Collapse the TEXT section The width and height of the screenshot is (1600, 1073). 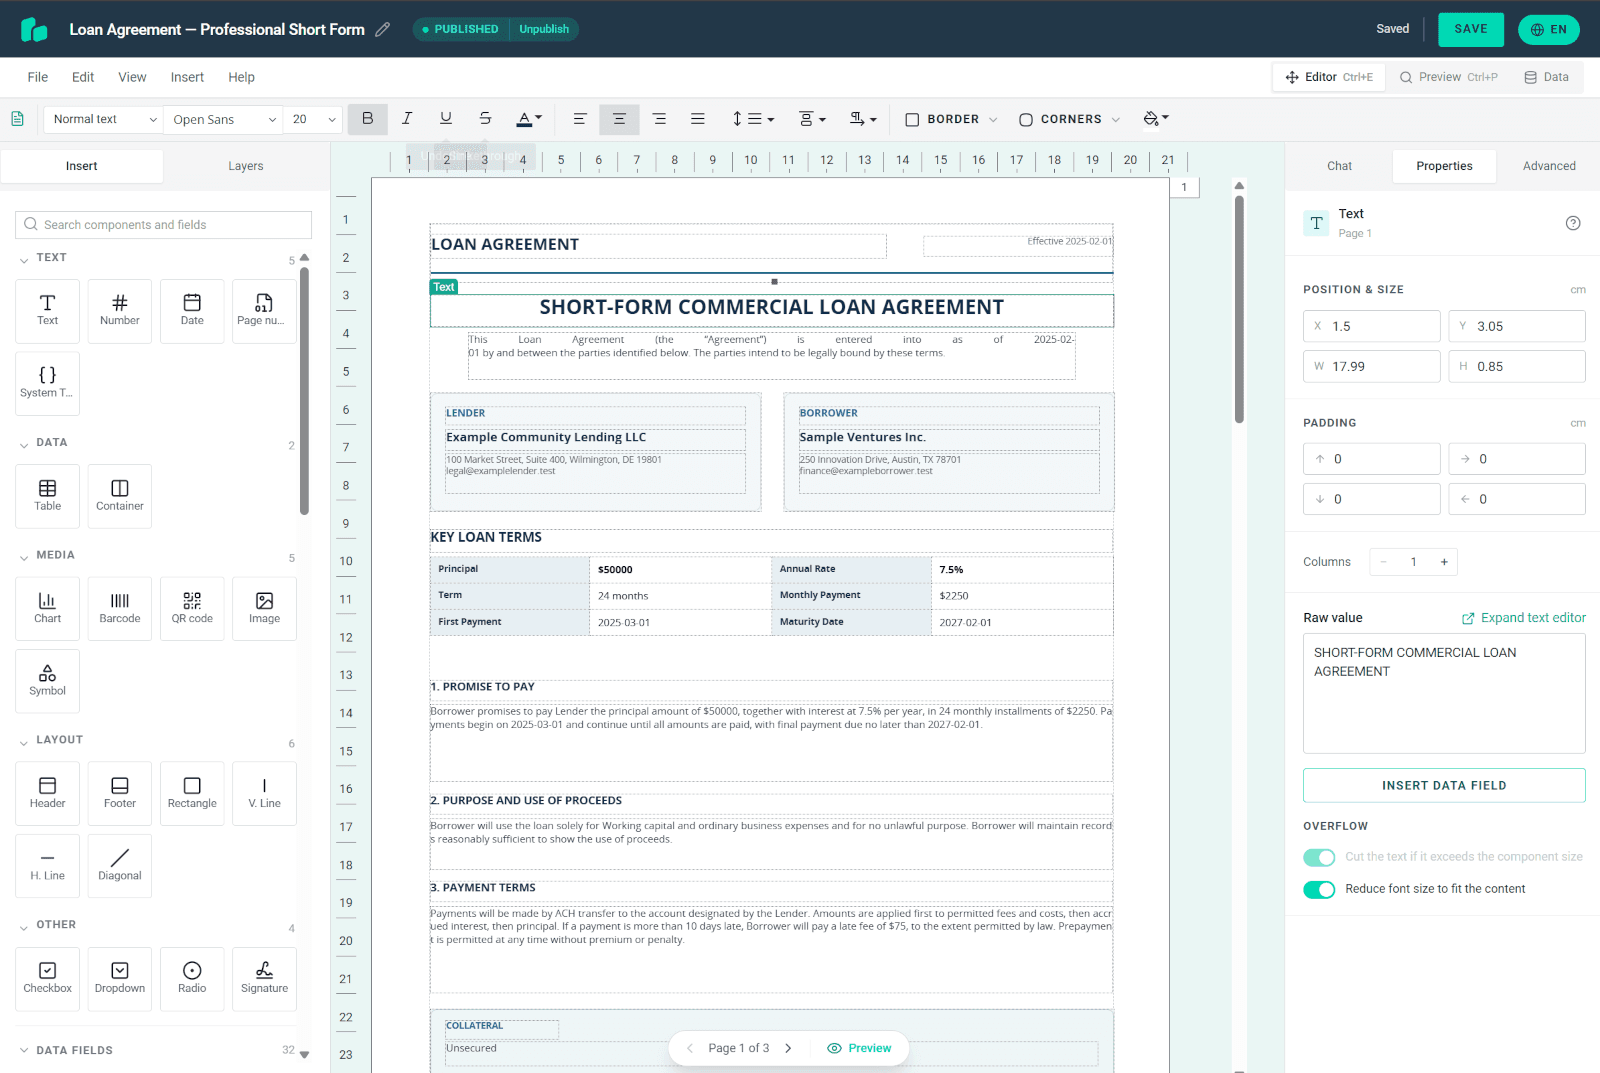[x=24, y=260]
